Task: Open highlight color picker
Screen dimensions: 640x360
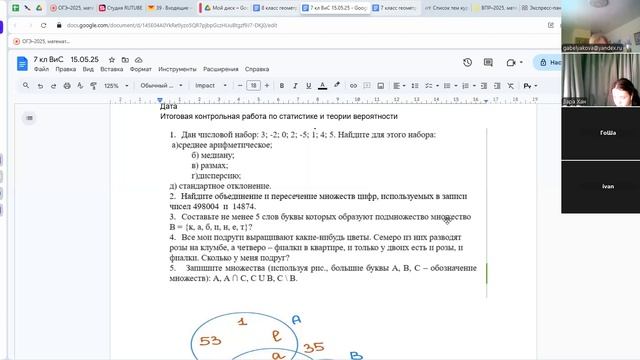Action: click(x=337, y=85)
